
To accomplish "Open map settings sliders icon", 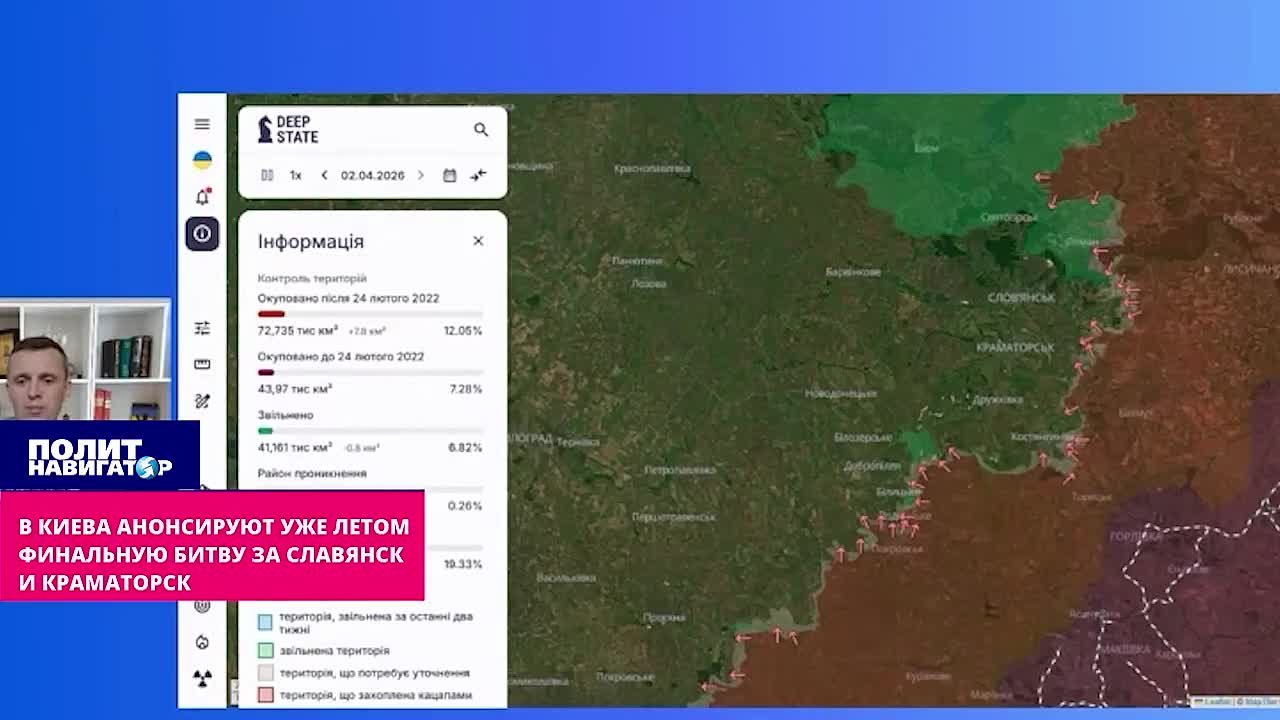I will click(202, 328).
